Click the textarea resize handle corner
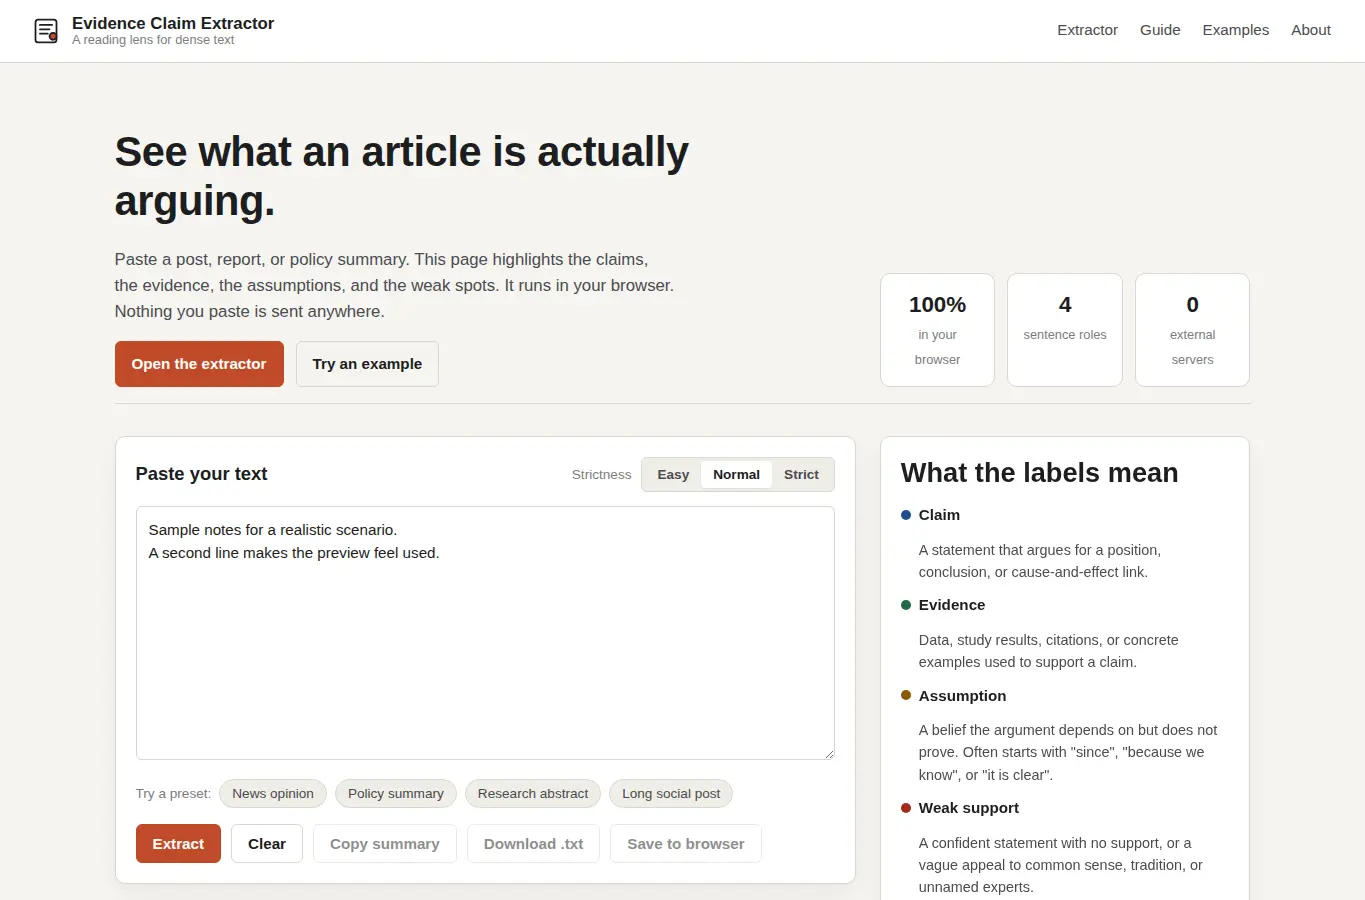 click(x=829, y=754)
